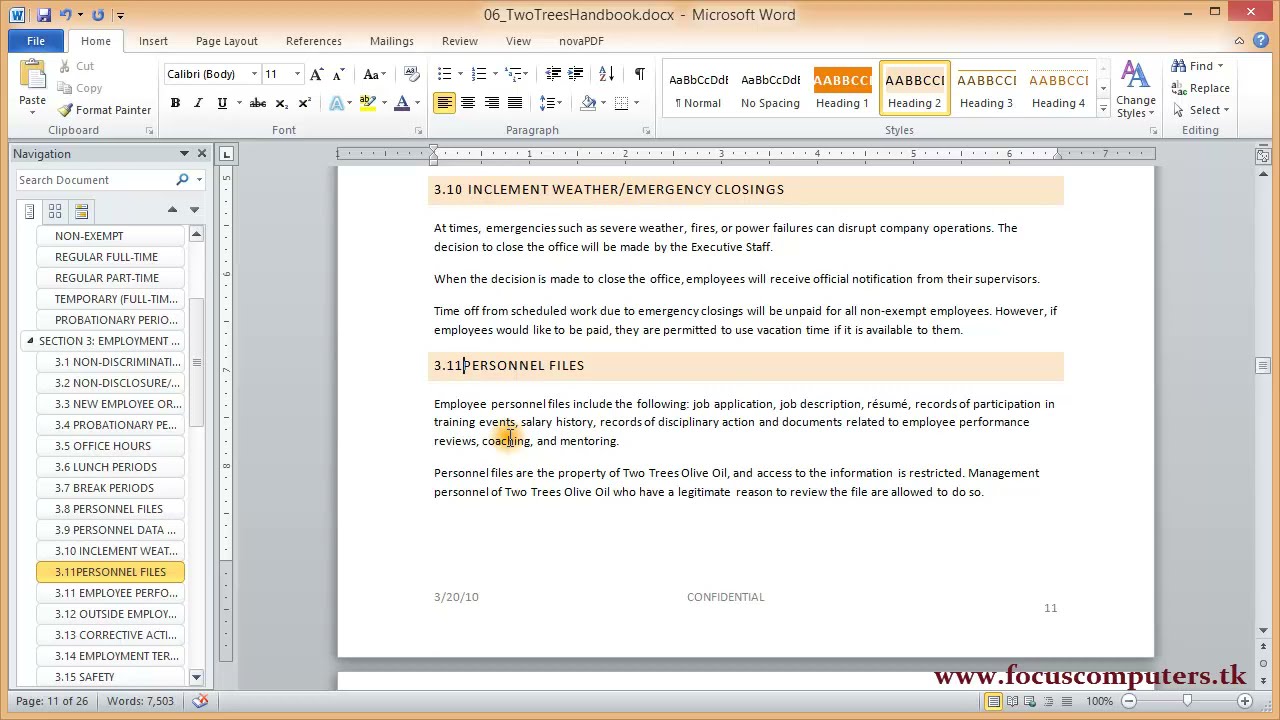Open the File tab
Image resolution: width=1280 pixels, height=720 pixels.
(36, 41)
